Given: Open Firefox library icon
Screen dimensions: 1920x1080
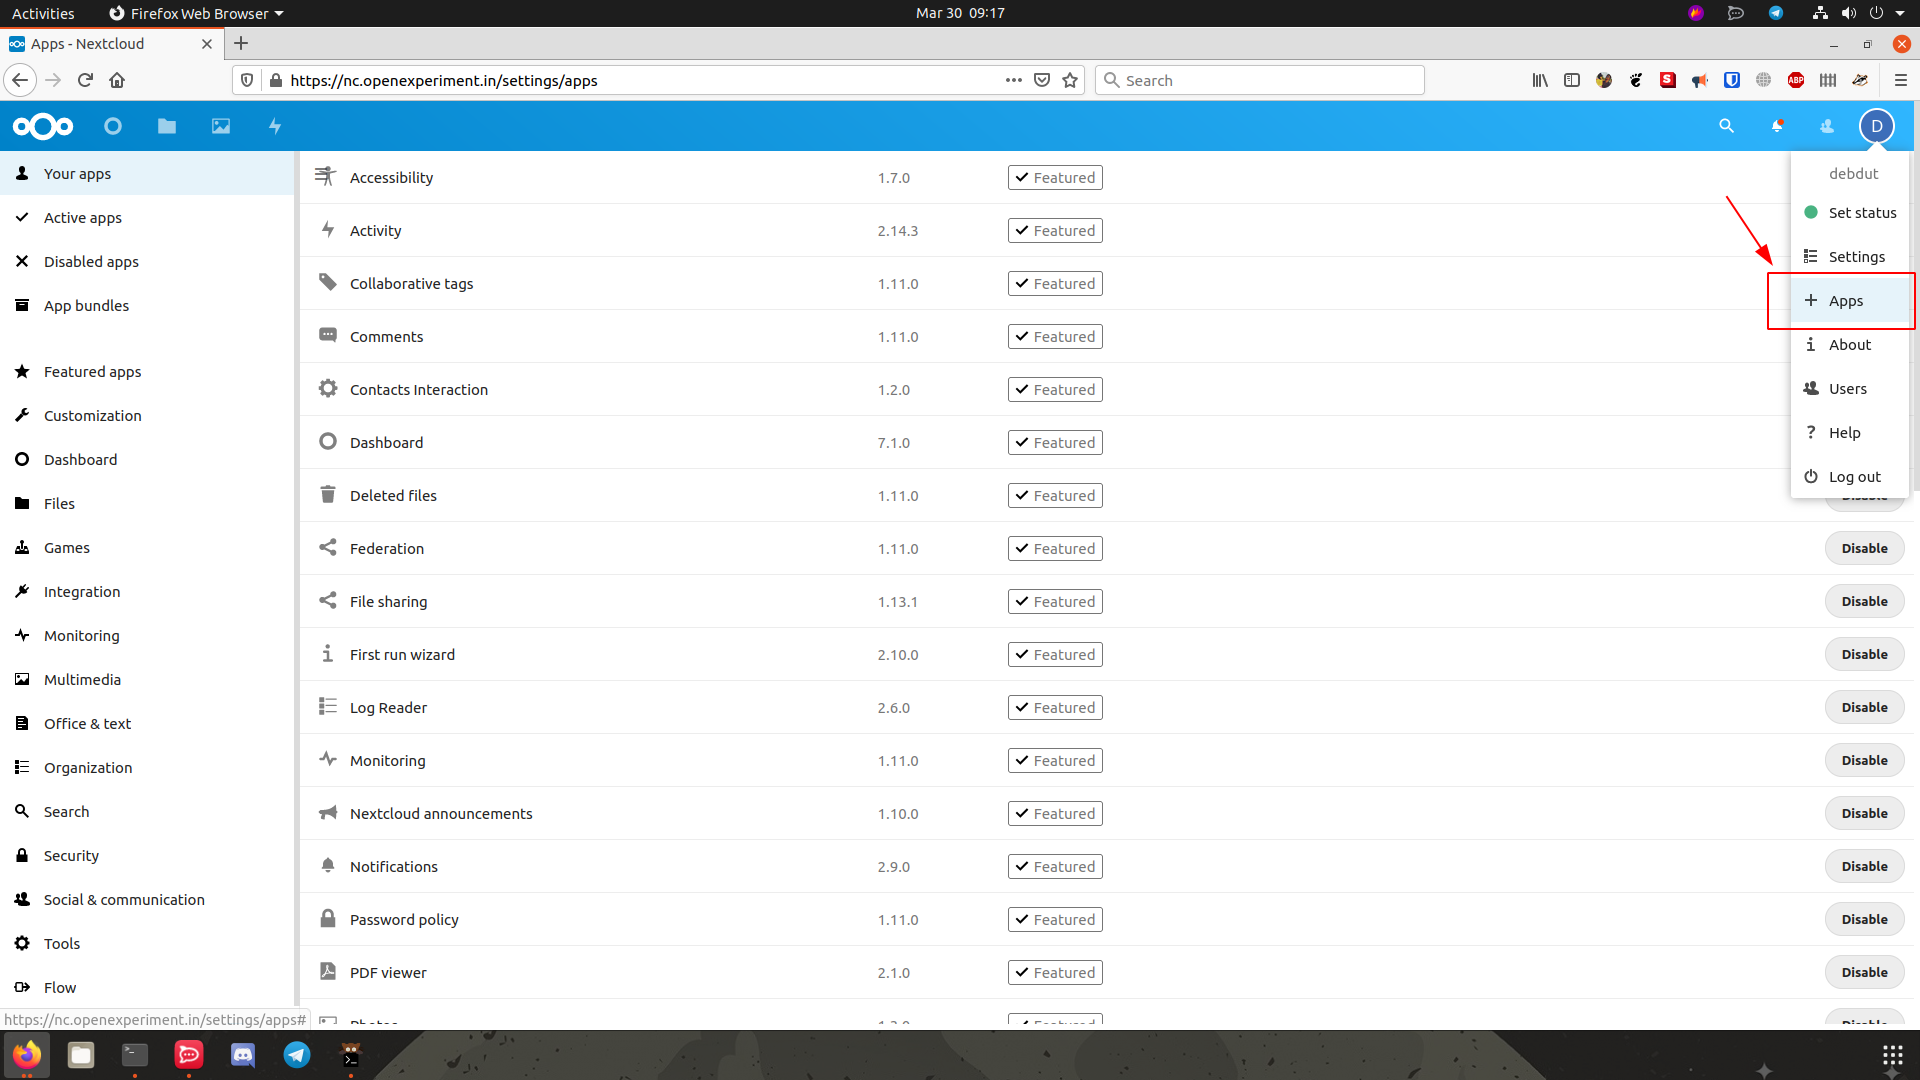Looking at the screenshot, I should (x=1540, y=80).
